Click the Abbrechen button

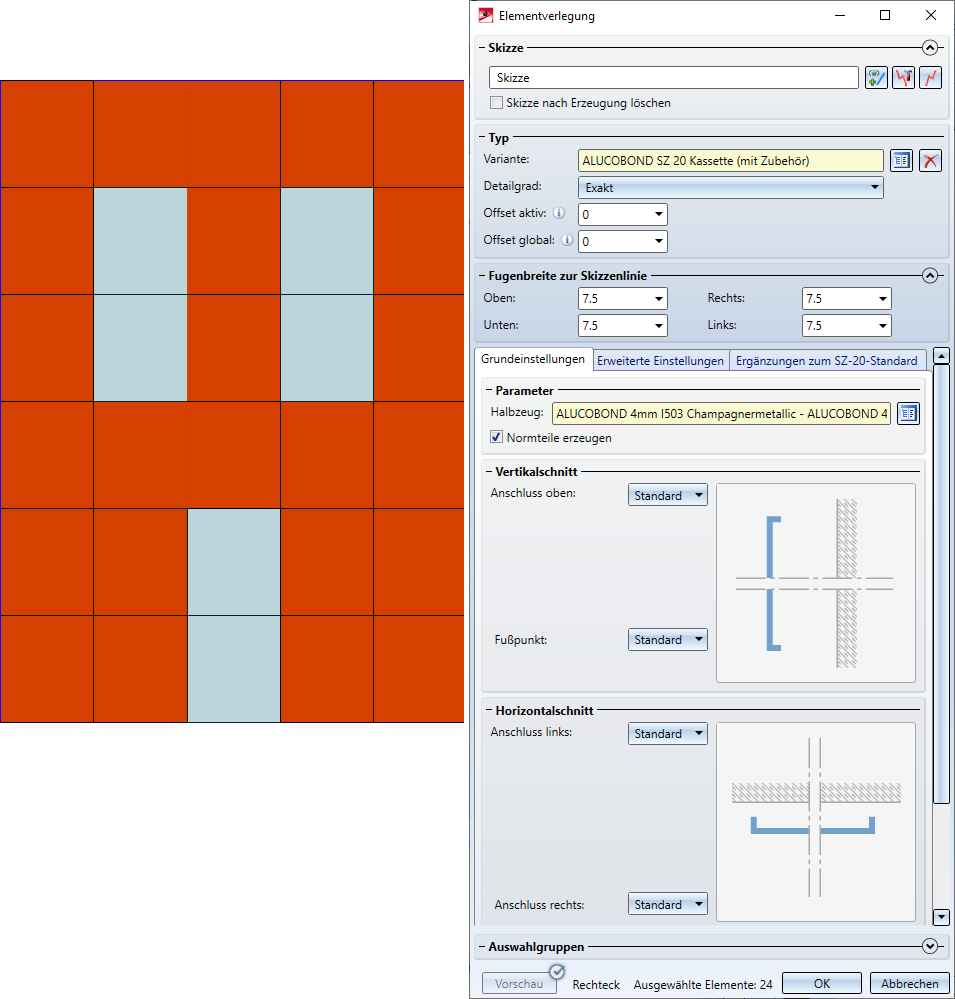point(909,984)
